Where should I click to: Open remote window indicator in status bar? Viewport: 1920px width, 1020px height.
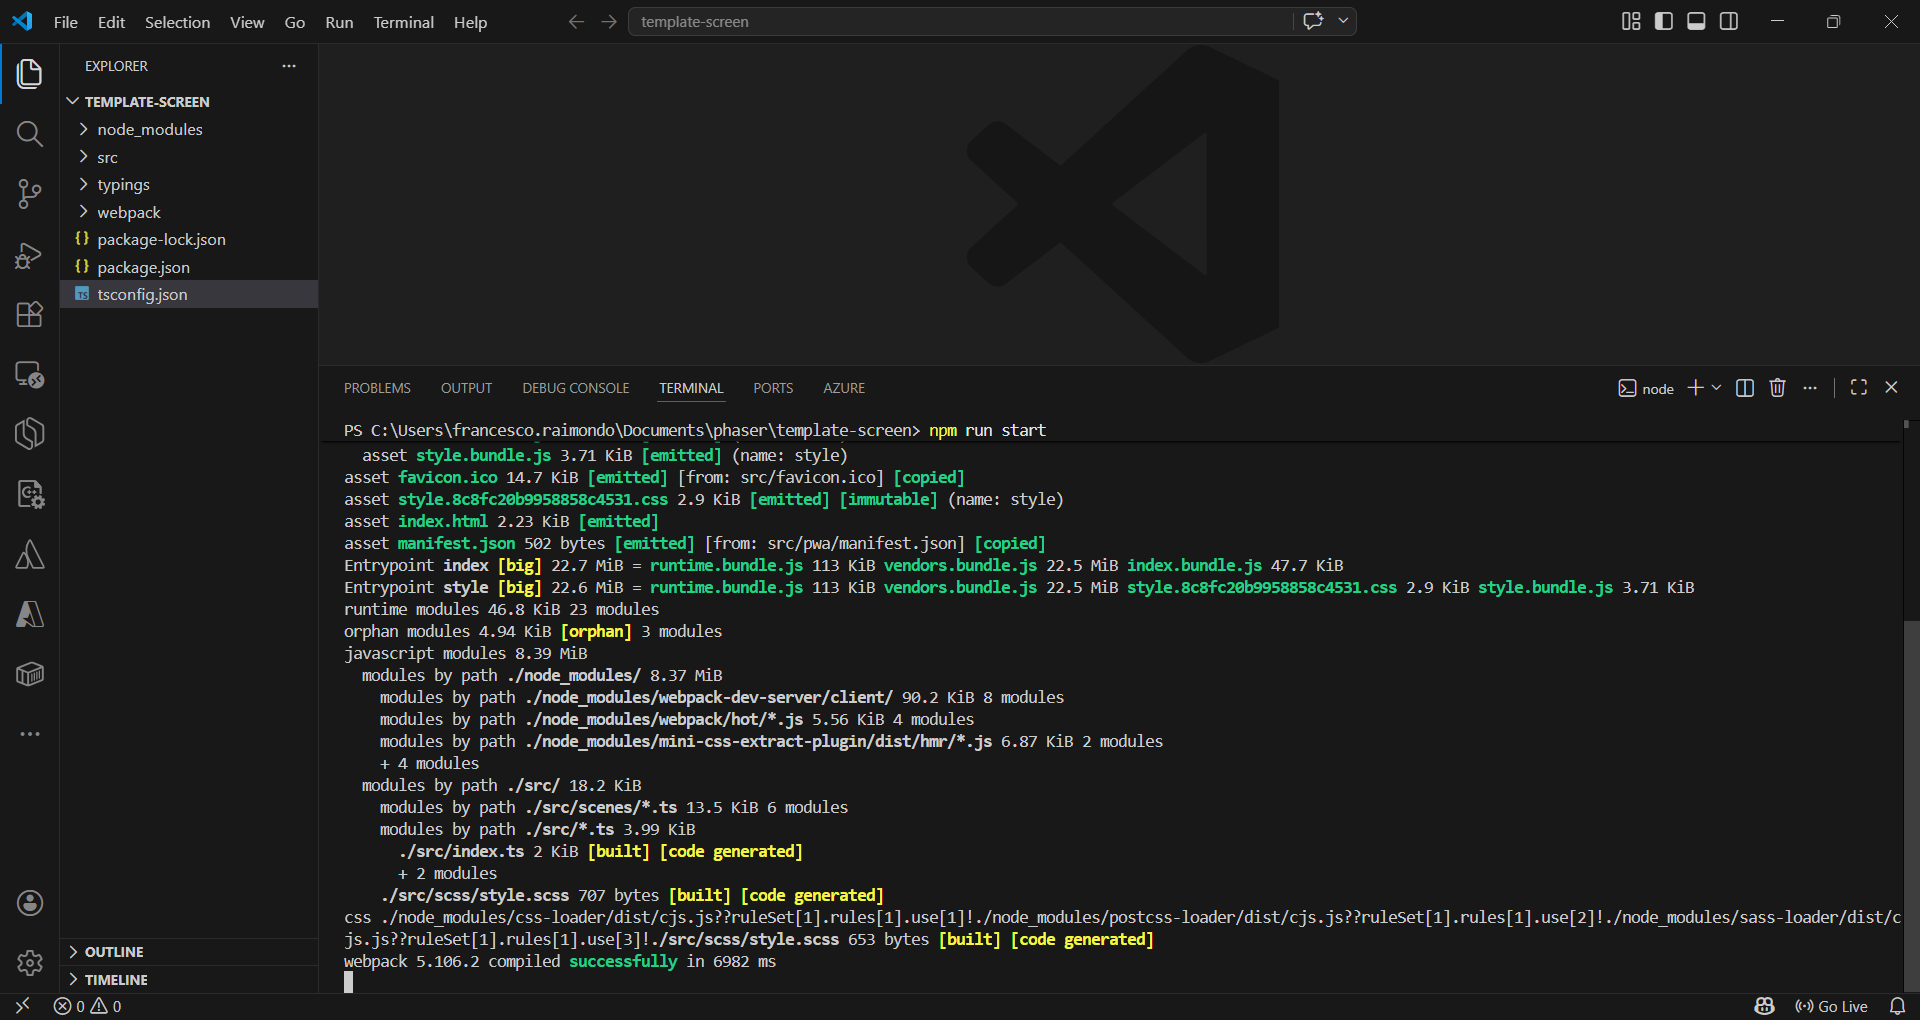(22, 1006)
